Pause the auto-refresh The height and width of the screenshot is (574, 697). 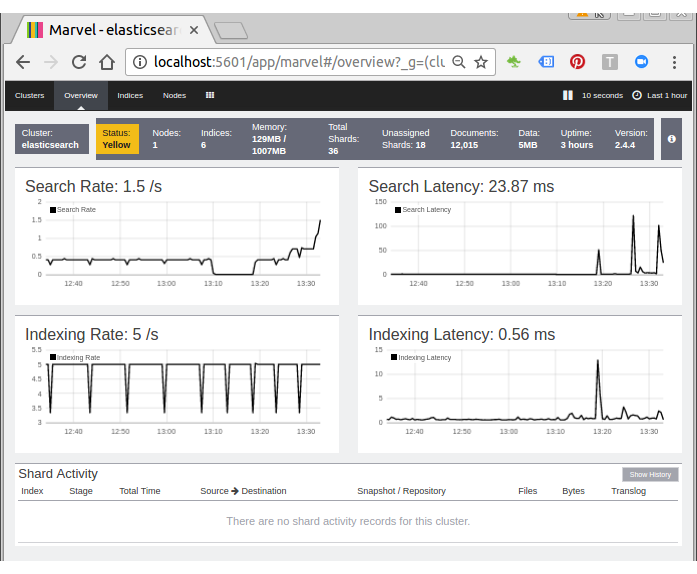click(x=568, y=95)
